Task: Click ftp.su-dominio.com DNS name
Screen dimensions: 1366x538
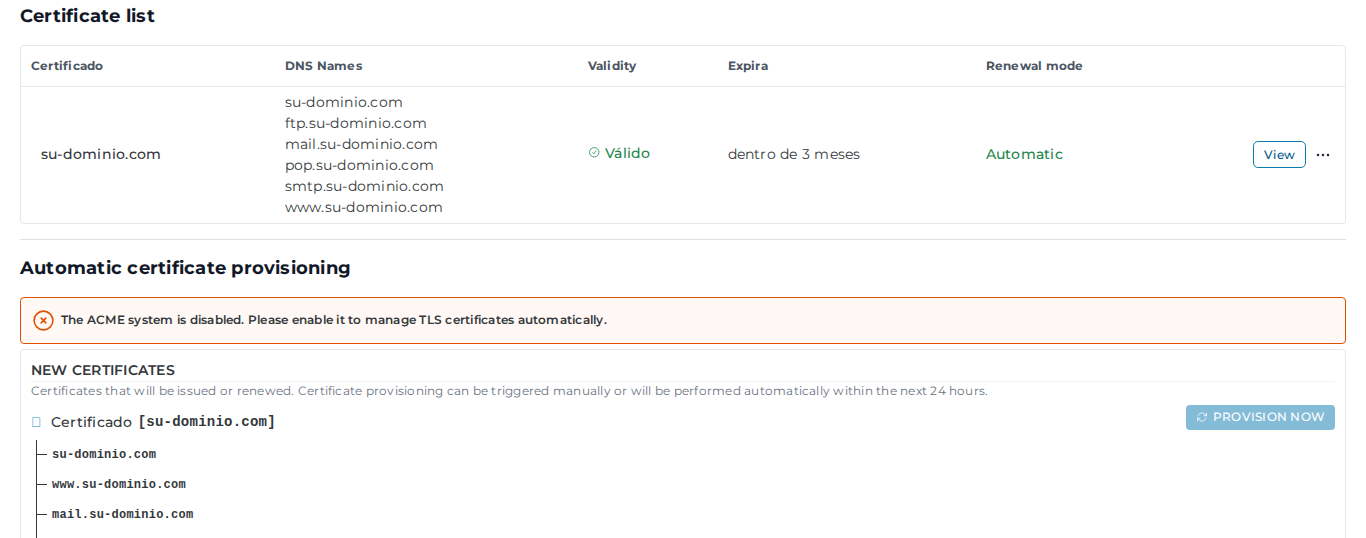Action: coord(356,123)
